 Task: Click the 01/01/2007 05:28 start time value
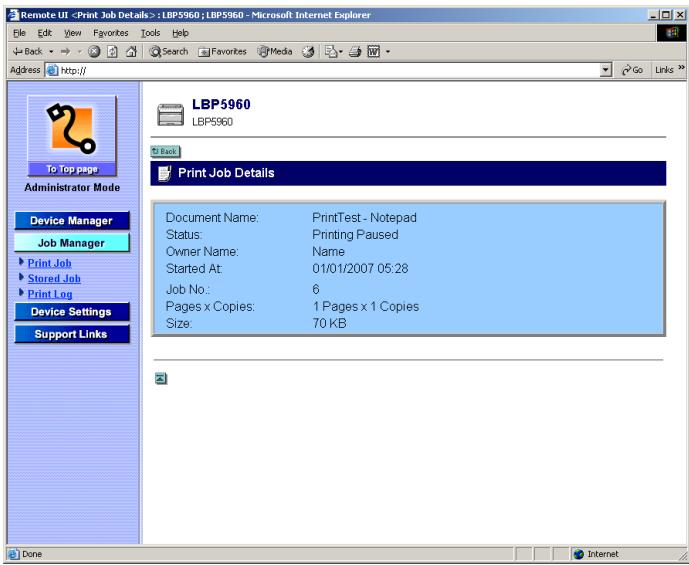[360, 268]
